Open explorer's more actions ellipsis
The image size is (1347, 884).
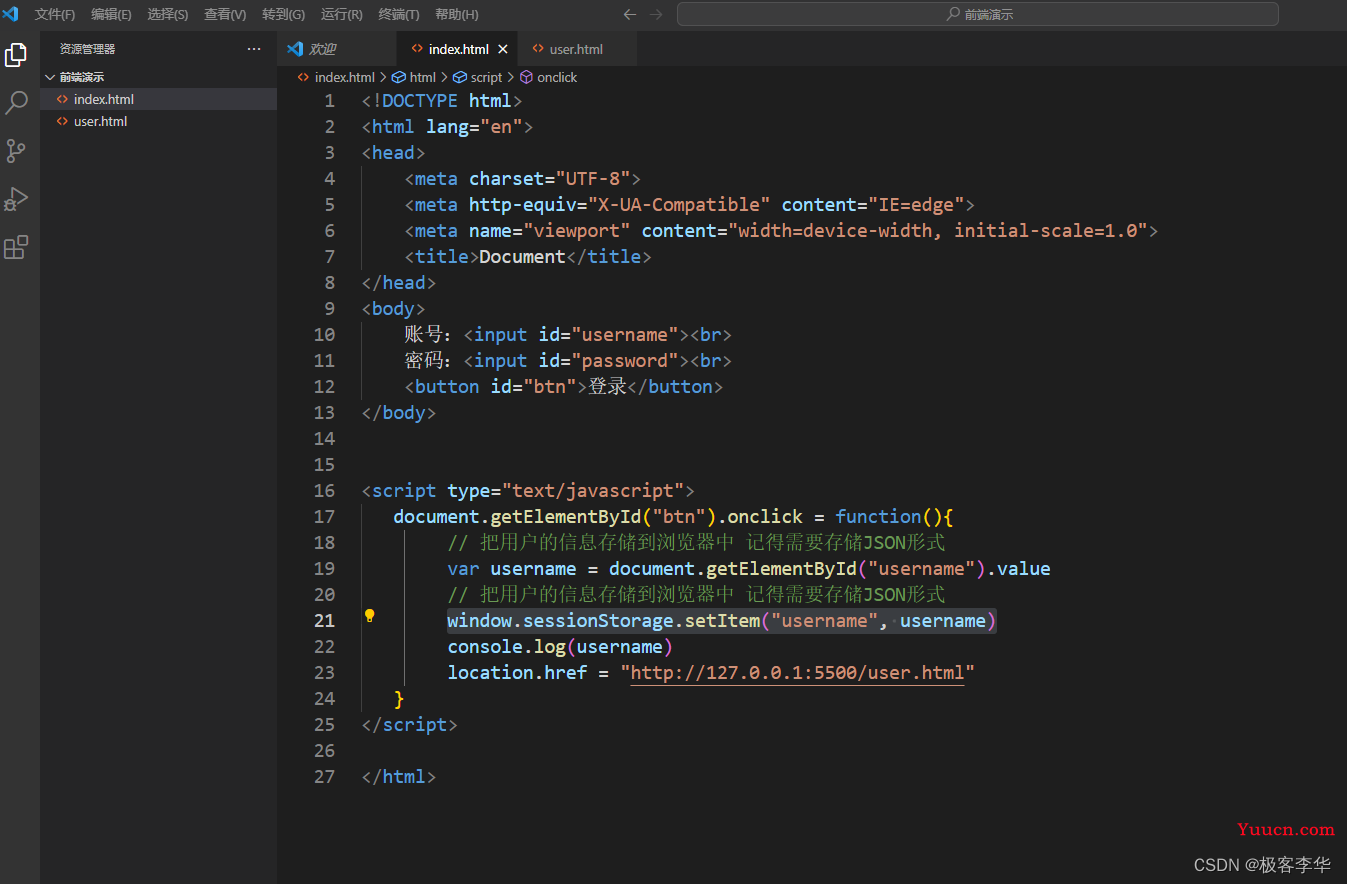(254, 48)
